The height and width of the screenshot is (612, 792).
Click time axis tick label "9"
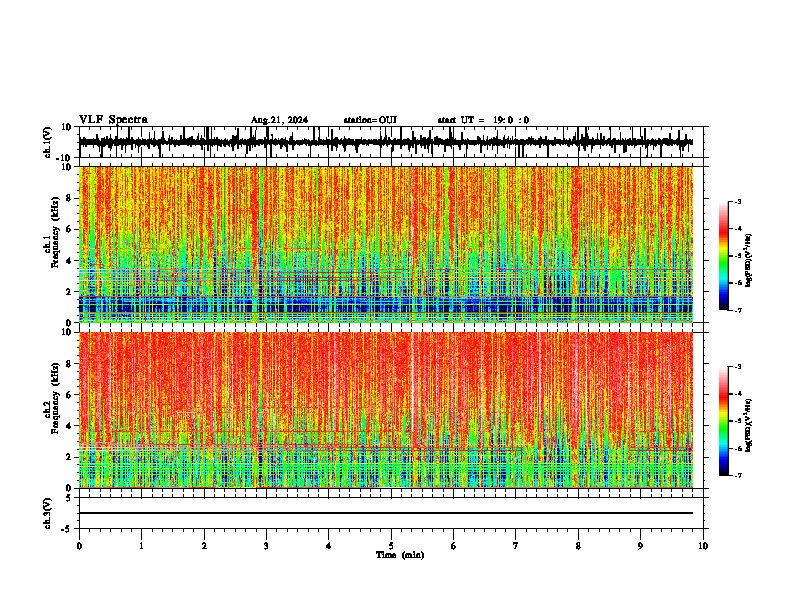[x=640, y=546]
